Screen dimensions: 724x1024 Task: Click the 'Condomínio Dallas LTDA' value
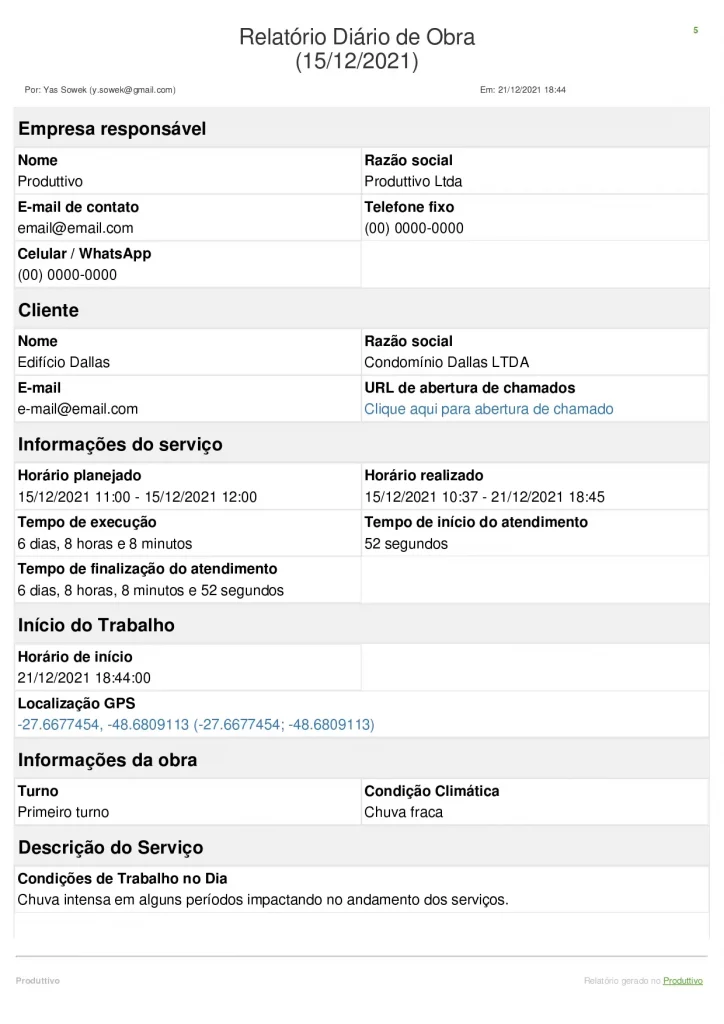tap(446, 362)
